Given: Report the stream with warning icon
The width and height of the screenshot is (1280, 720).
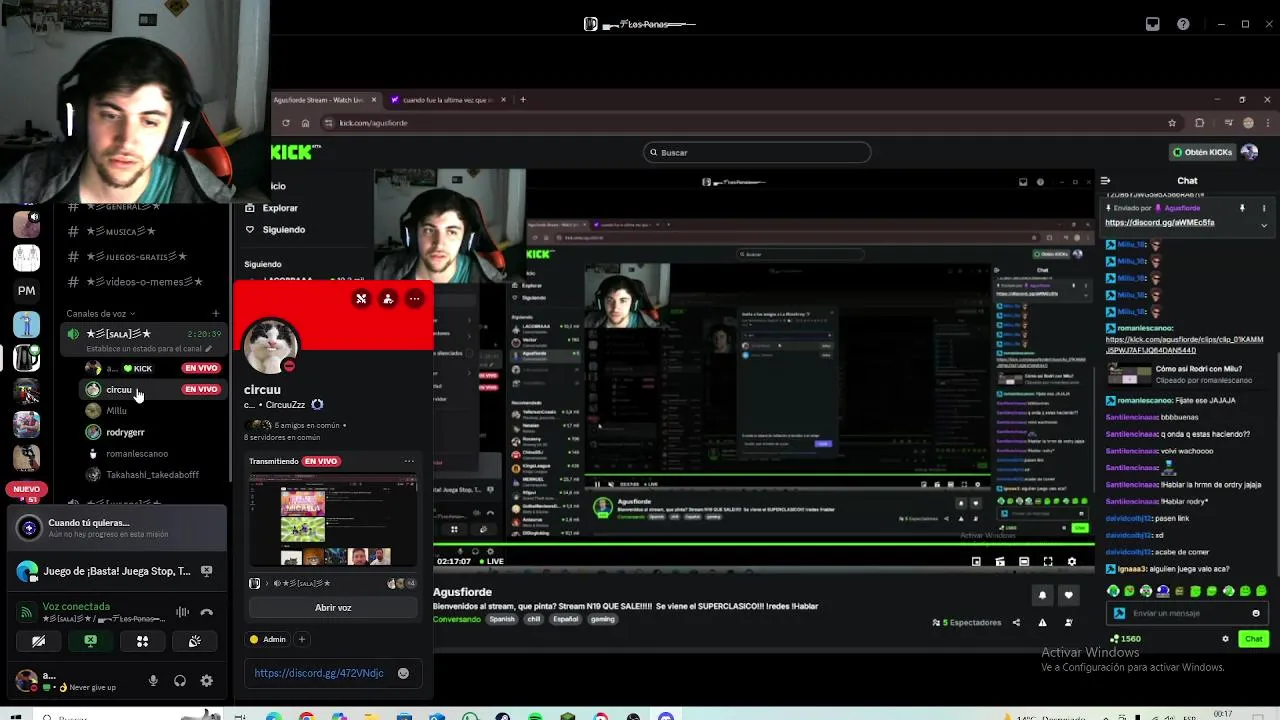Looking at the screenshot, I should tap(1042, 623).
